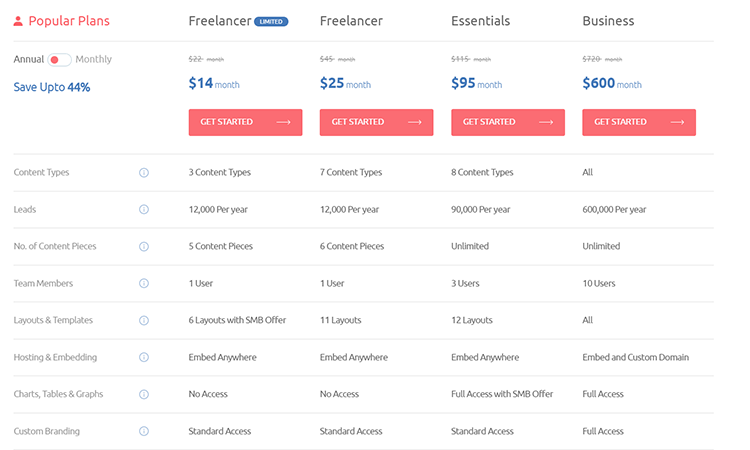Open Hosting & Embedding info icon
Screen dimensions: 750x450
143,357
